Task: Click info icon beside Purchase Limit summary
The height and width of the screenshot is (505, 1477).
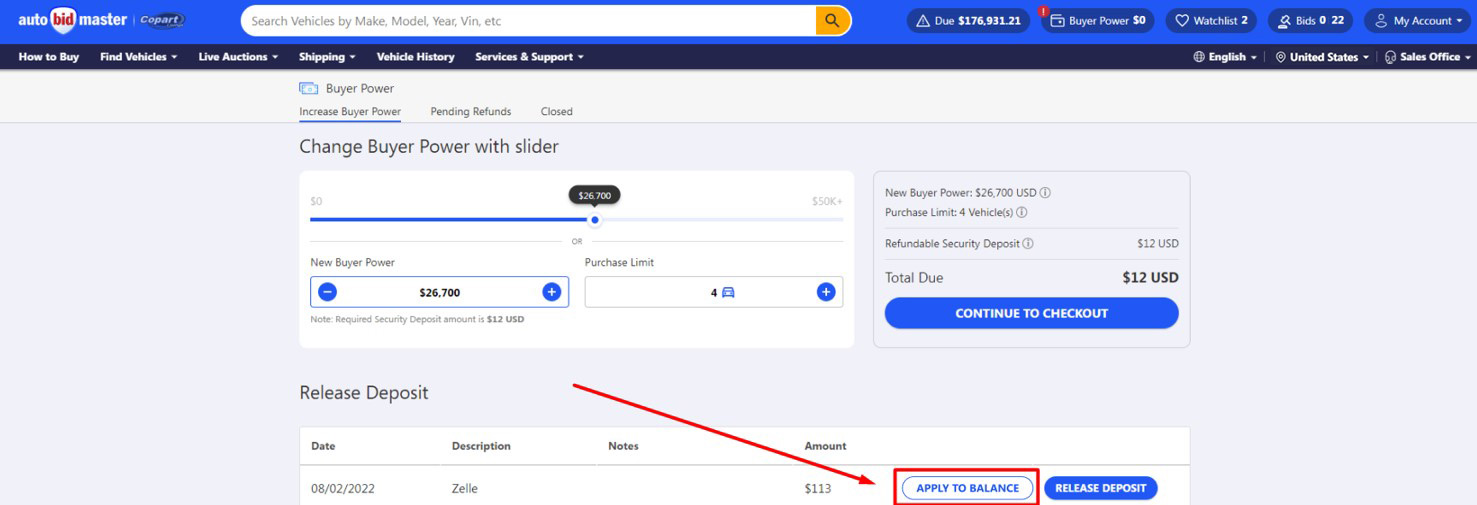Action: 1022,212
